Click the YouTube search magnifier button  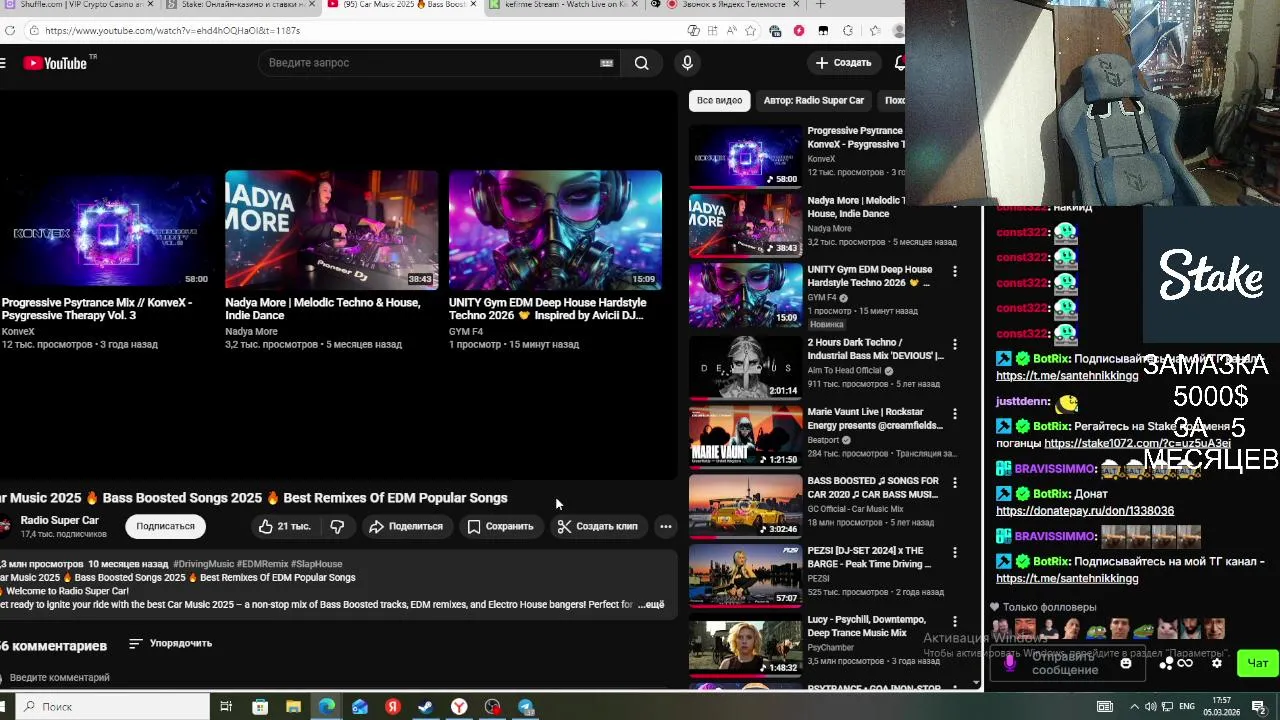point(641,63)
